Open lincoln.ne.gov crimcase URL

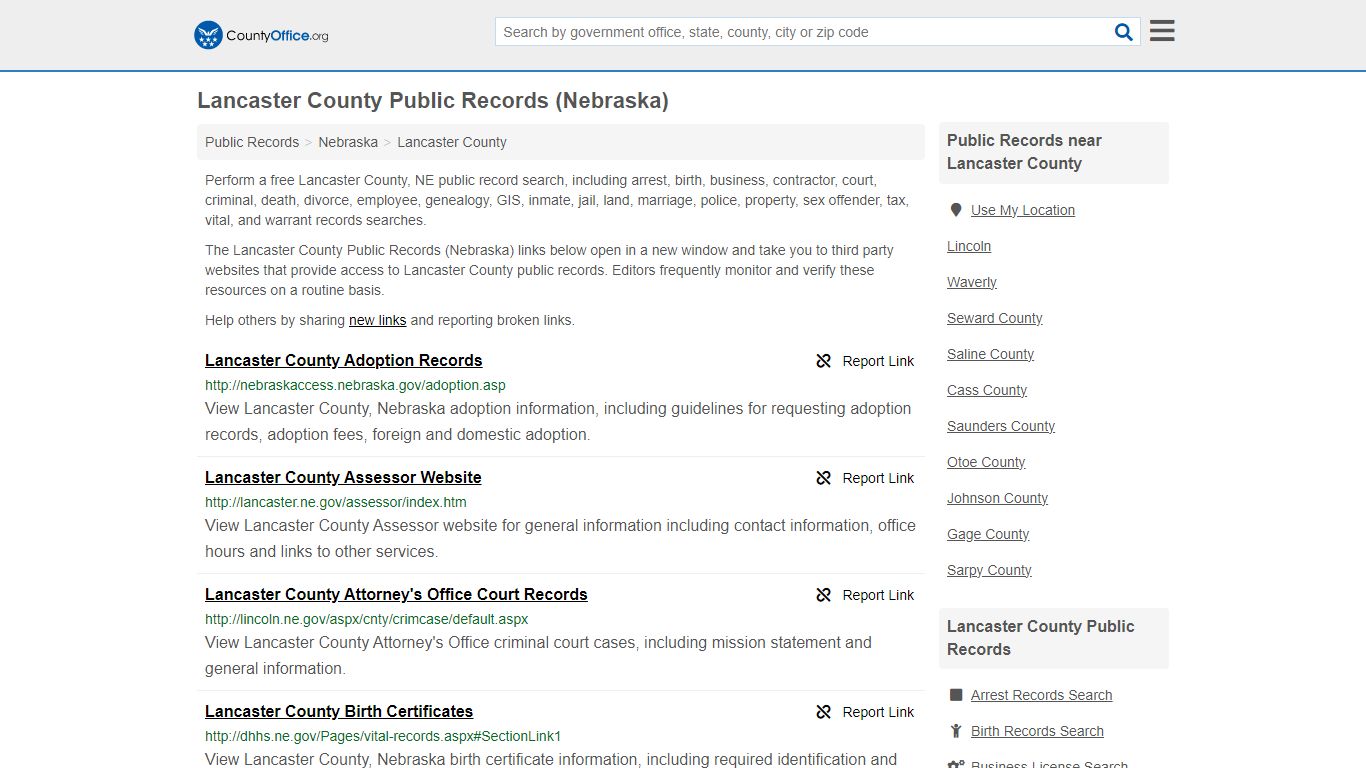[x=366, y=619]
